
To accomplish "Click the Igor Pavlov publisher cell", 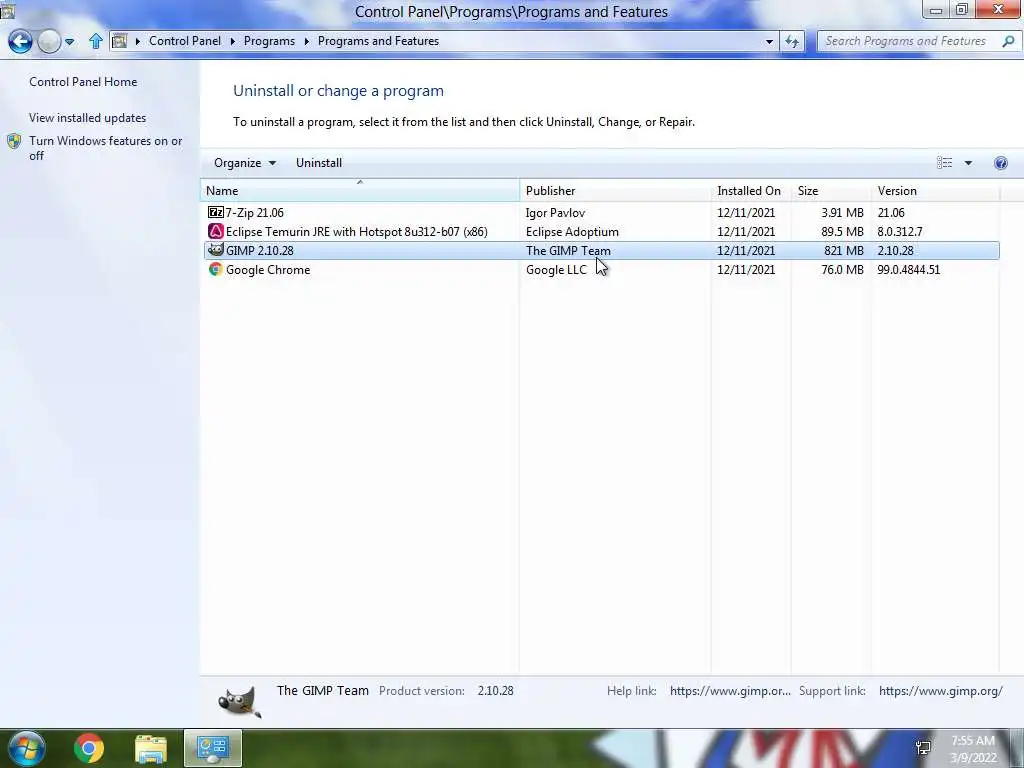I will click(x=555, y=212).
